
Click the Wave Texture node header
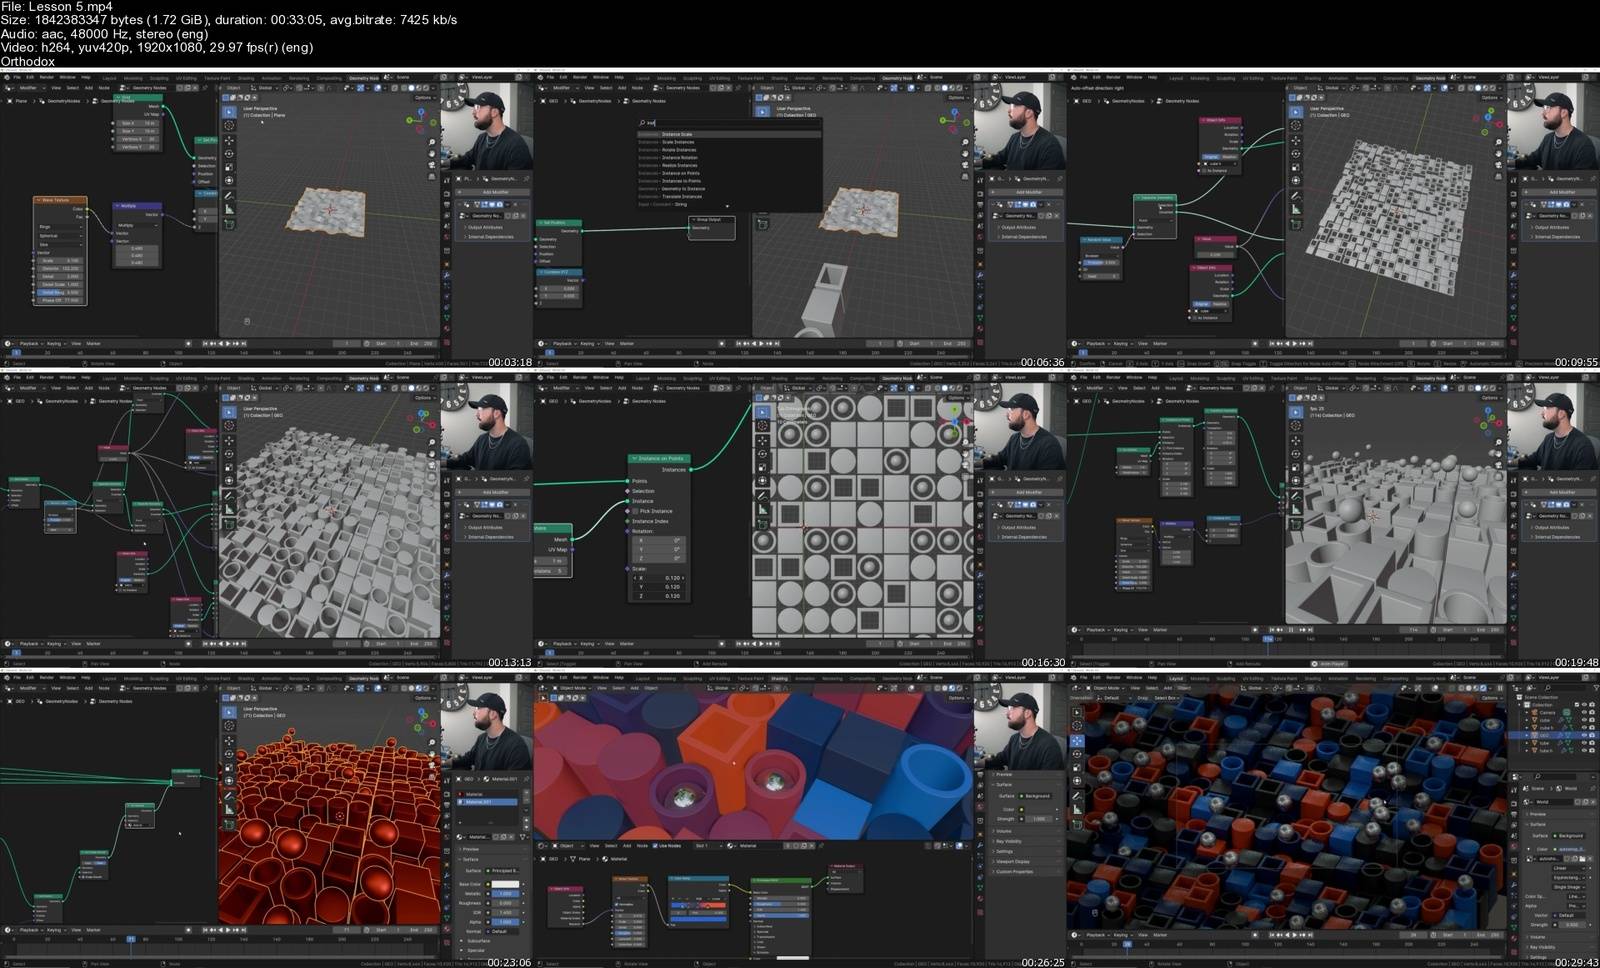coord(60,200)
